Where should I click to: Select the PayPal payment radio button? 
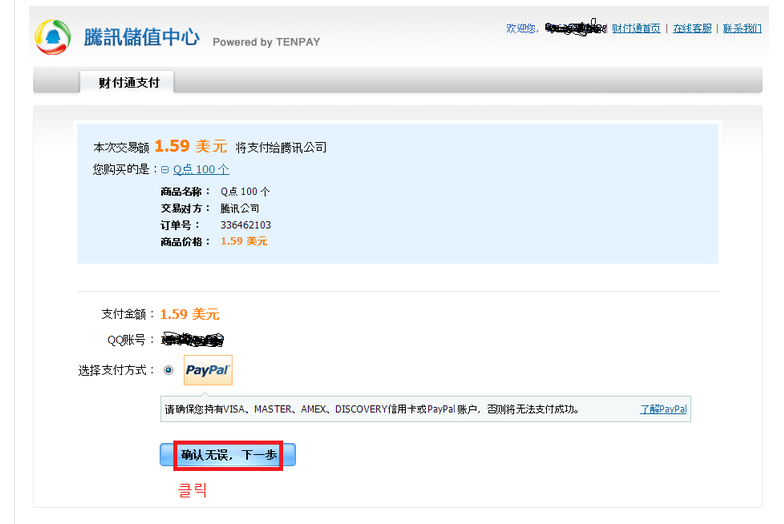(168, 370)
